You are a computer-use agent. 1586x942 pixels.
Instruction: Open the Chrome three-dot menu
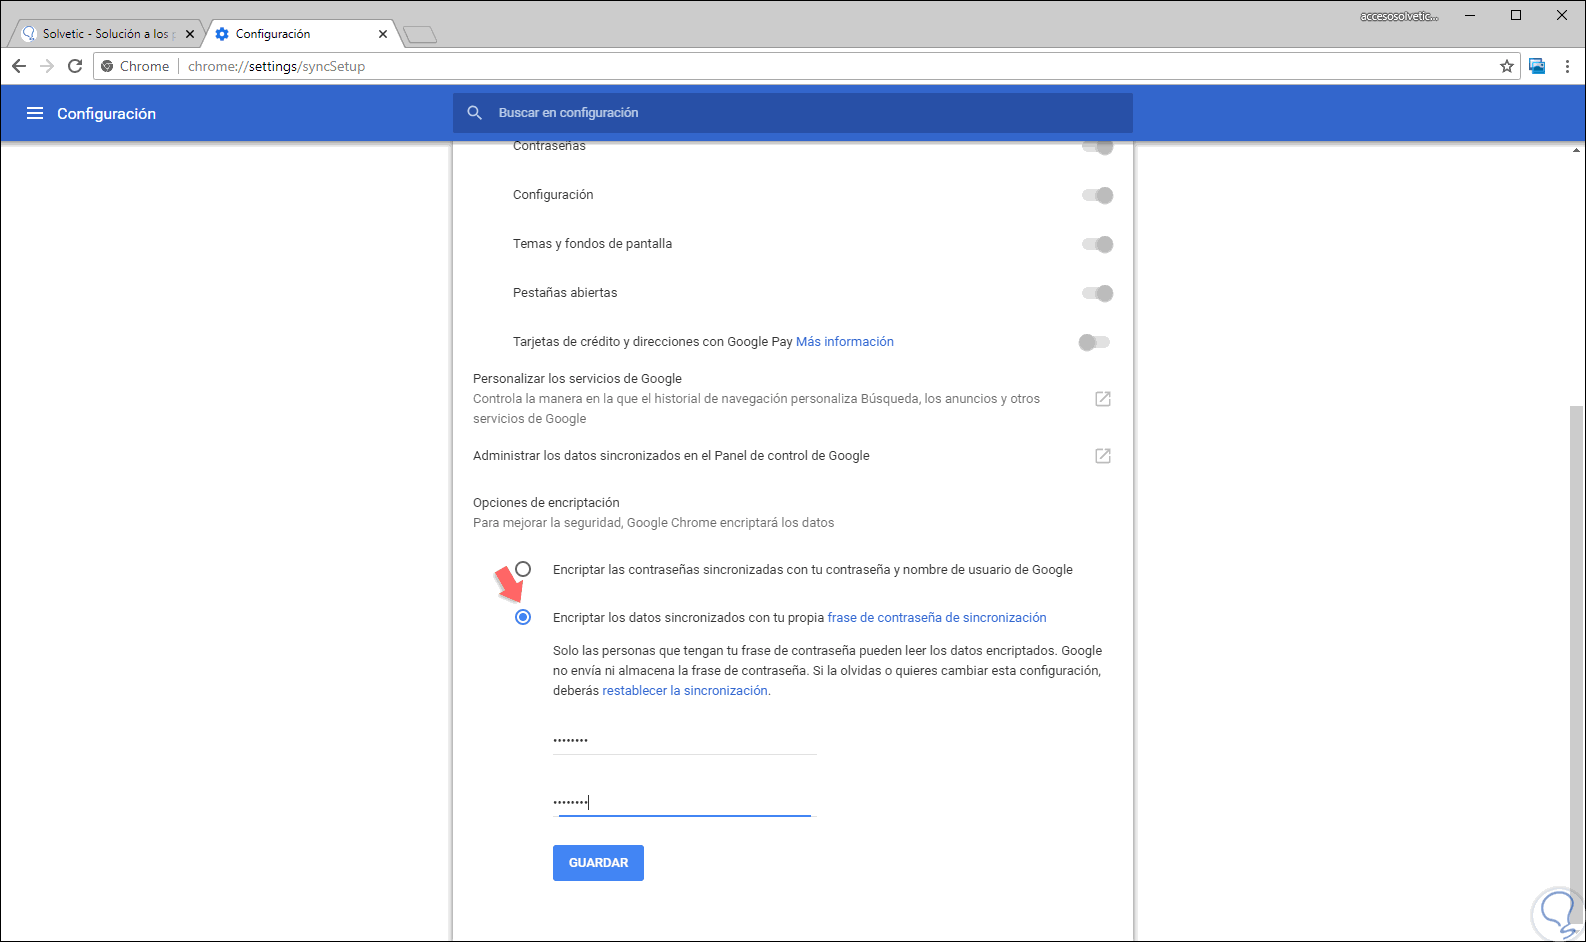click(1567, 66)
